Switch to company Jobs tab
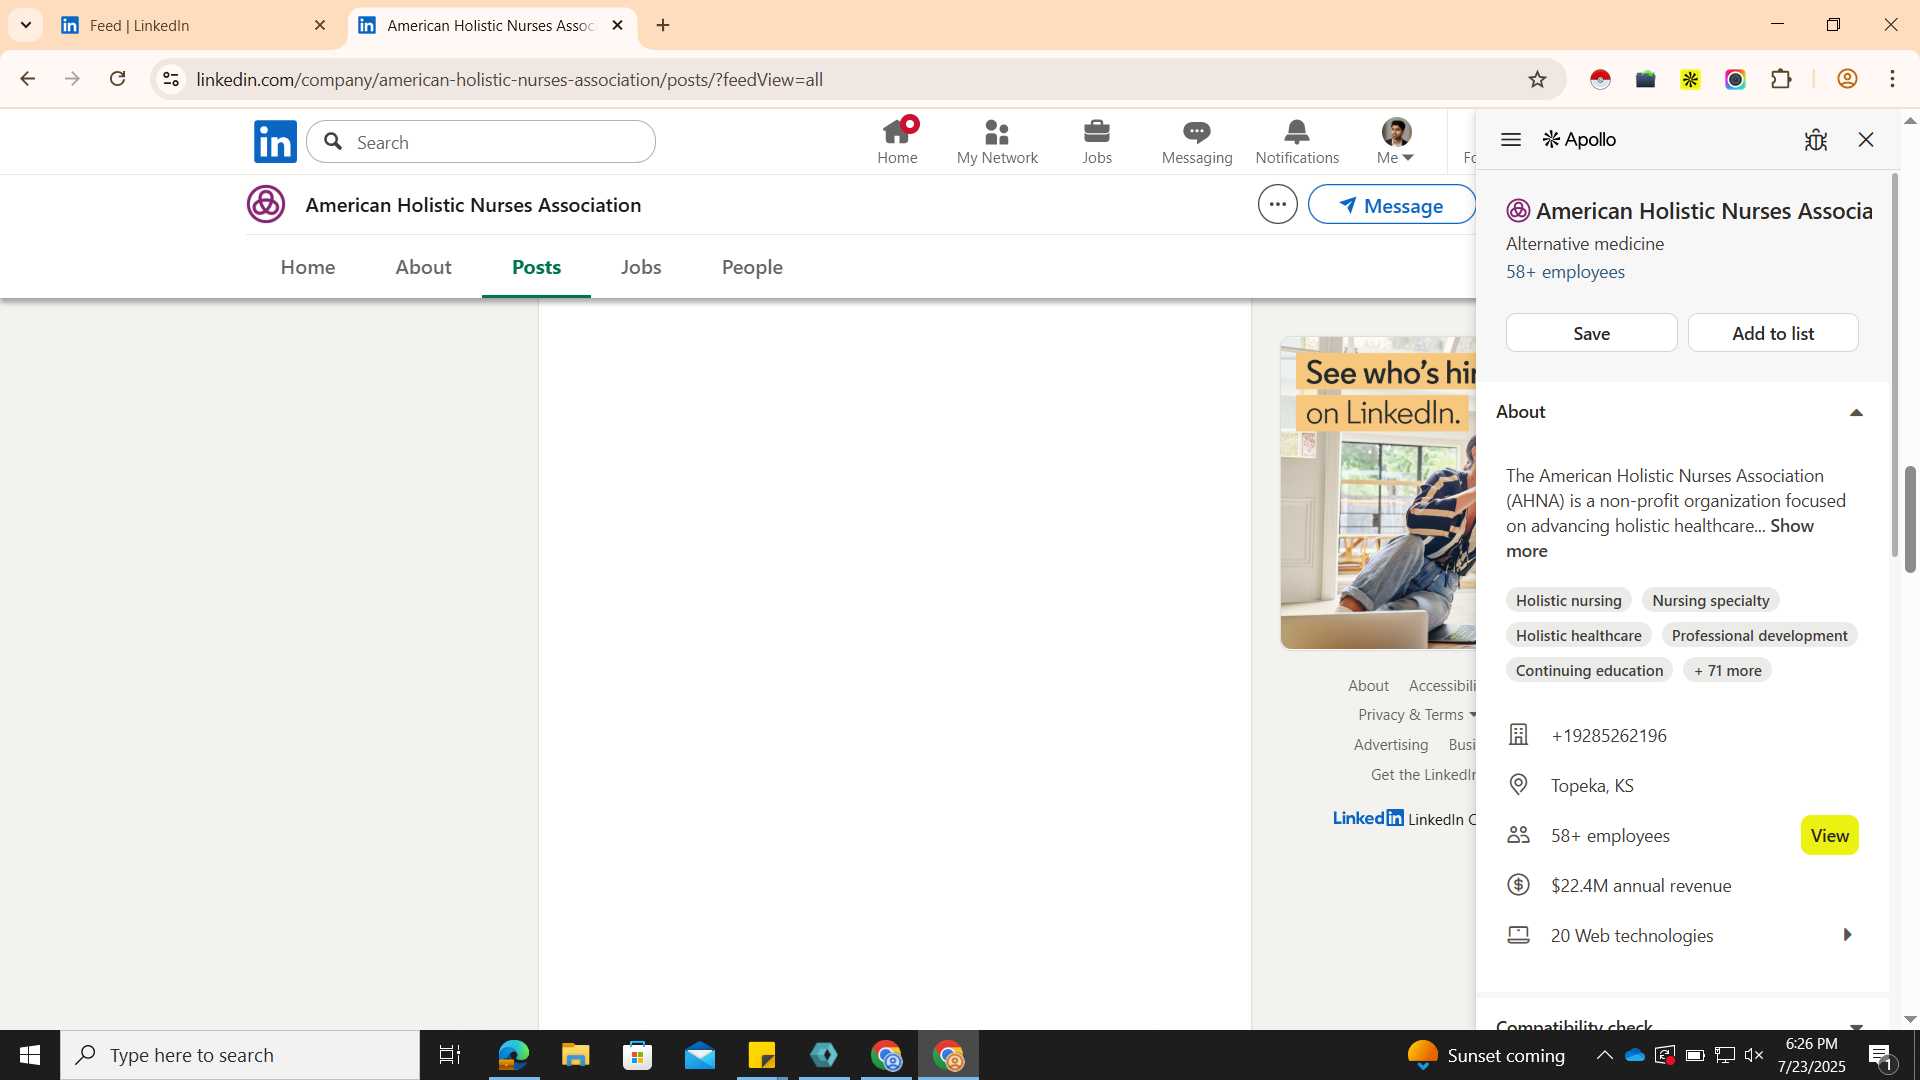1920x1080 pixels. pos(641,267)
